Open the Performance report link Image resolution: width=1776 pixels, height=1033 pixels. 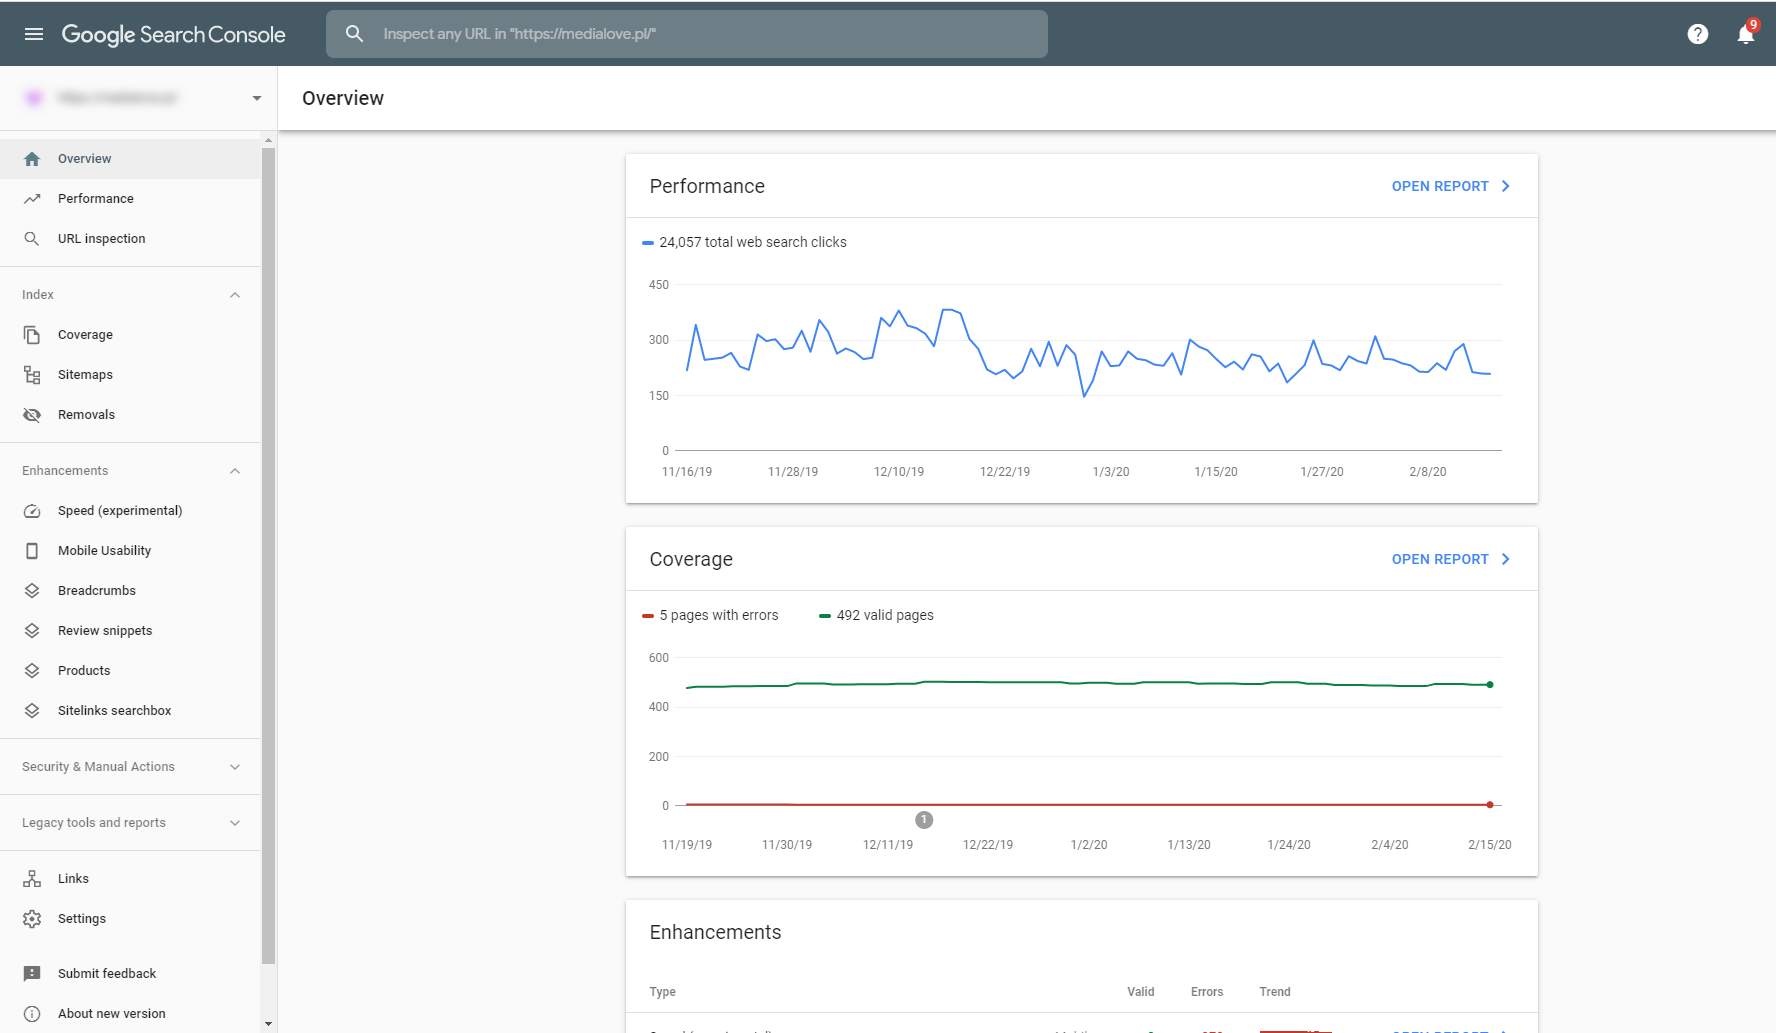coord(1450,186)
